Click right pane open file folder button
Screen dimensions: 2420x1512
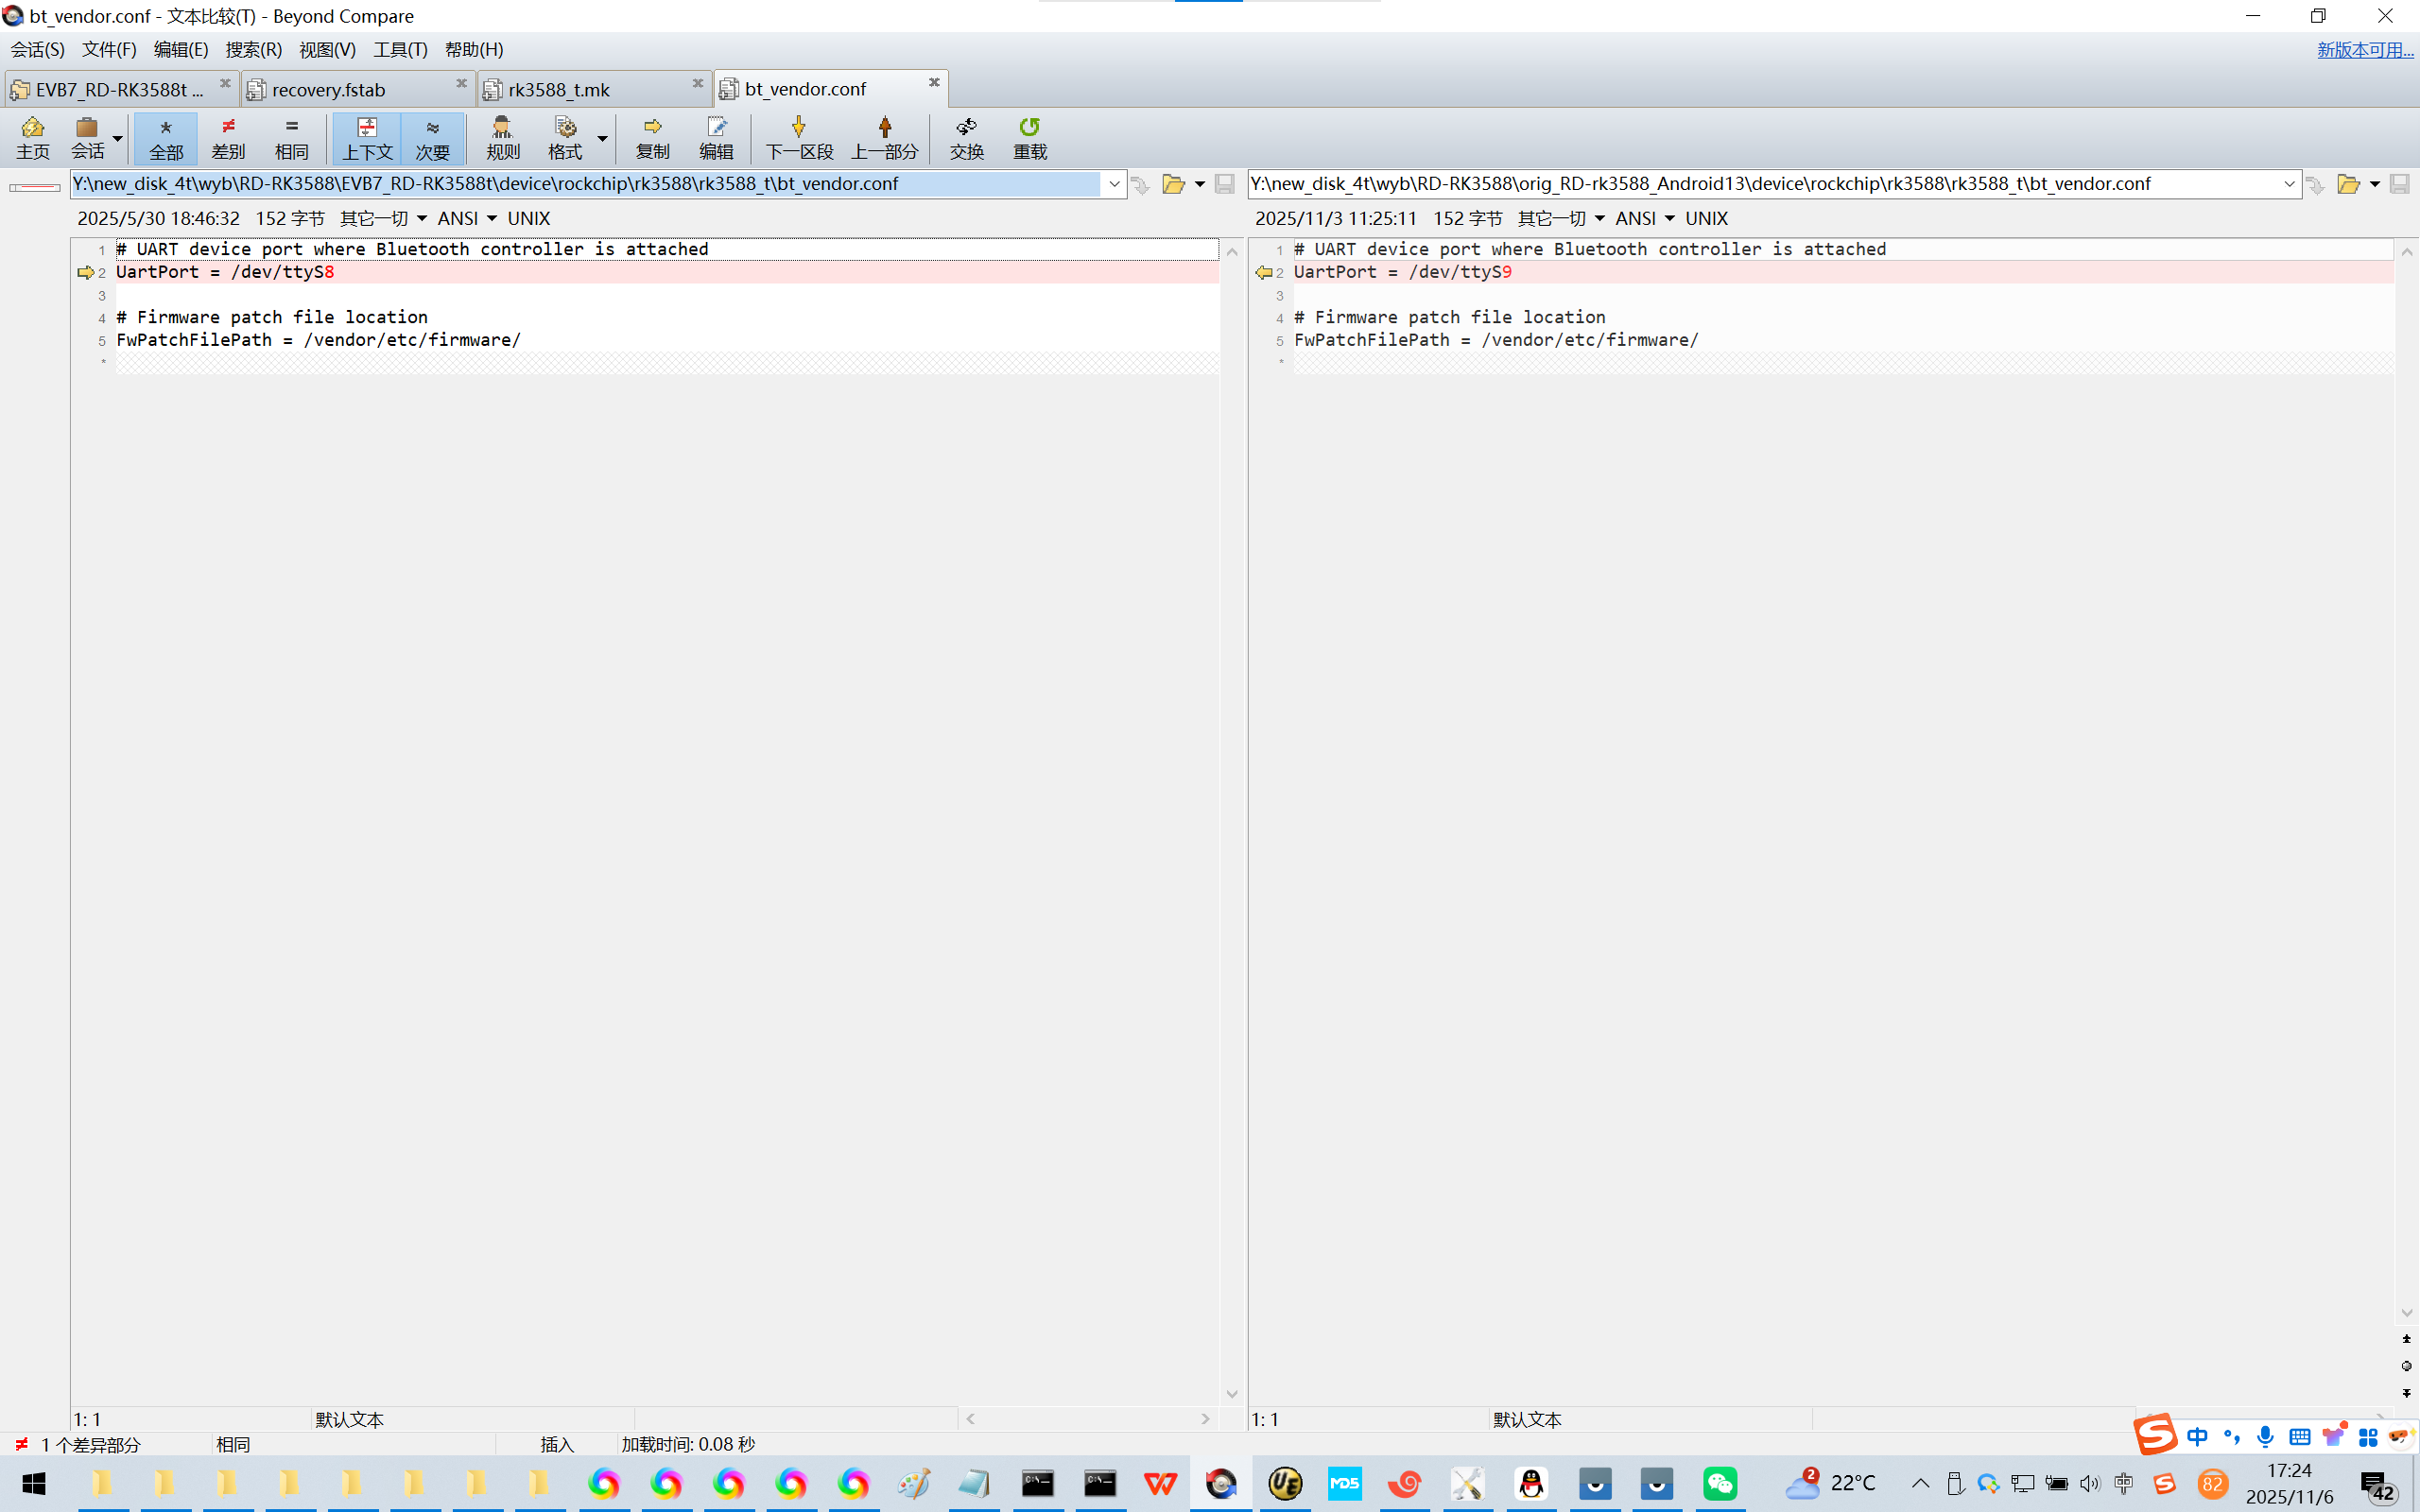click(2347, 184)
